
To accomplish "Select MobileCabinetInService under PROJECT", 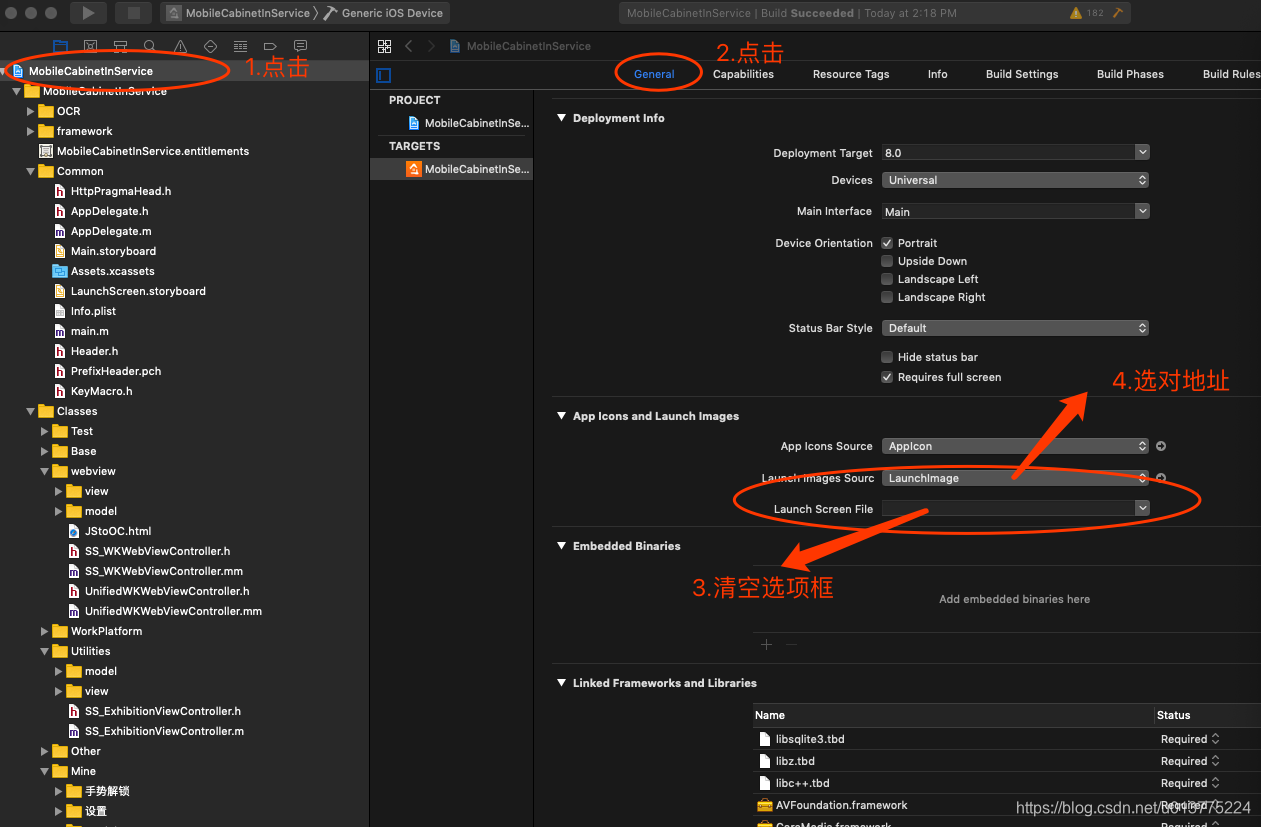I will coord(468,123).
